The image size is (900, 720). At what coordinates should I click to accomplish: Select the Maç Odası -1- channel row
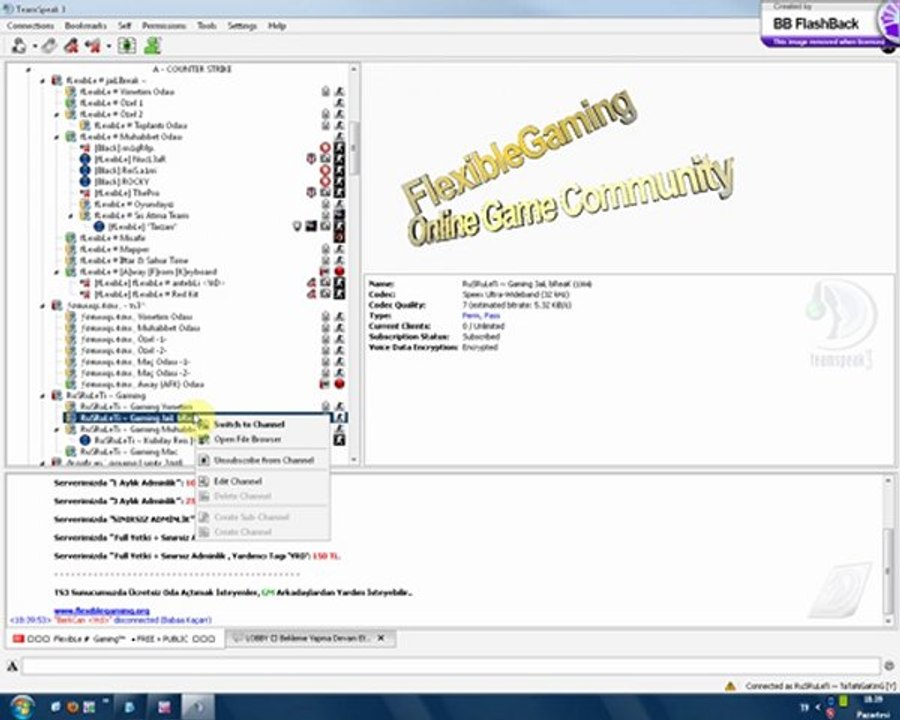[x=135, y=362]
